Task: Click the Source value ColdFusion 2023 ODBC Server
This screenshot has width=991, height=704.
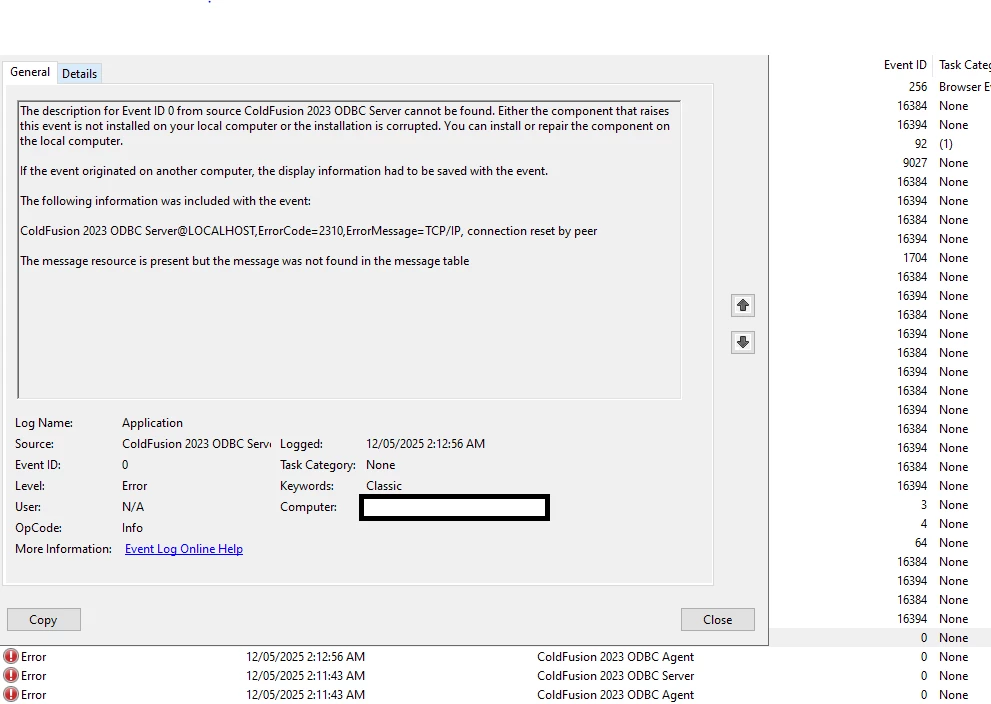Action: [197, 444]
